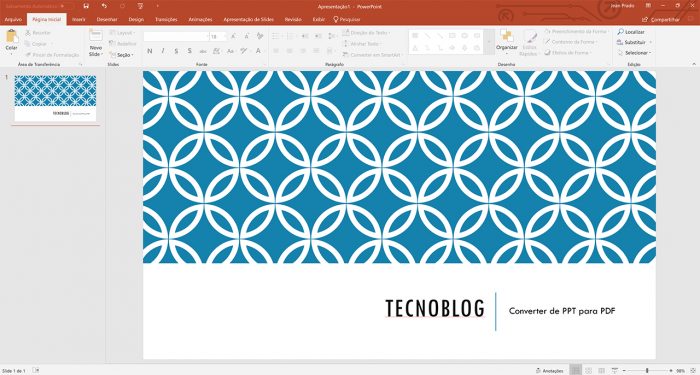
Task: Click the Redo icon in quick access toolbar
Action: point(122,6)
